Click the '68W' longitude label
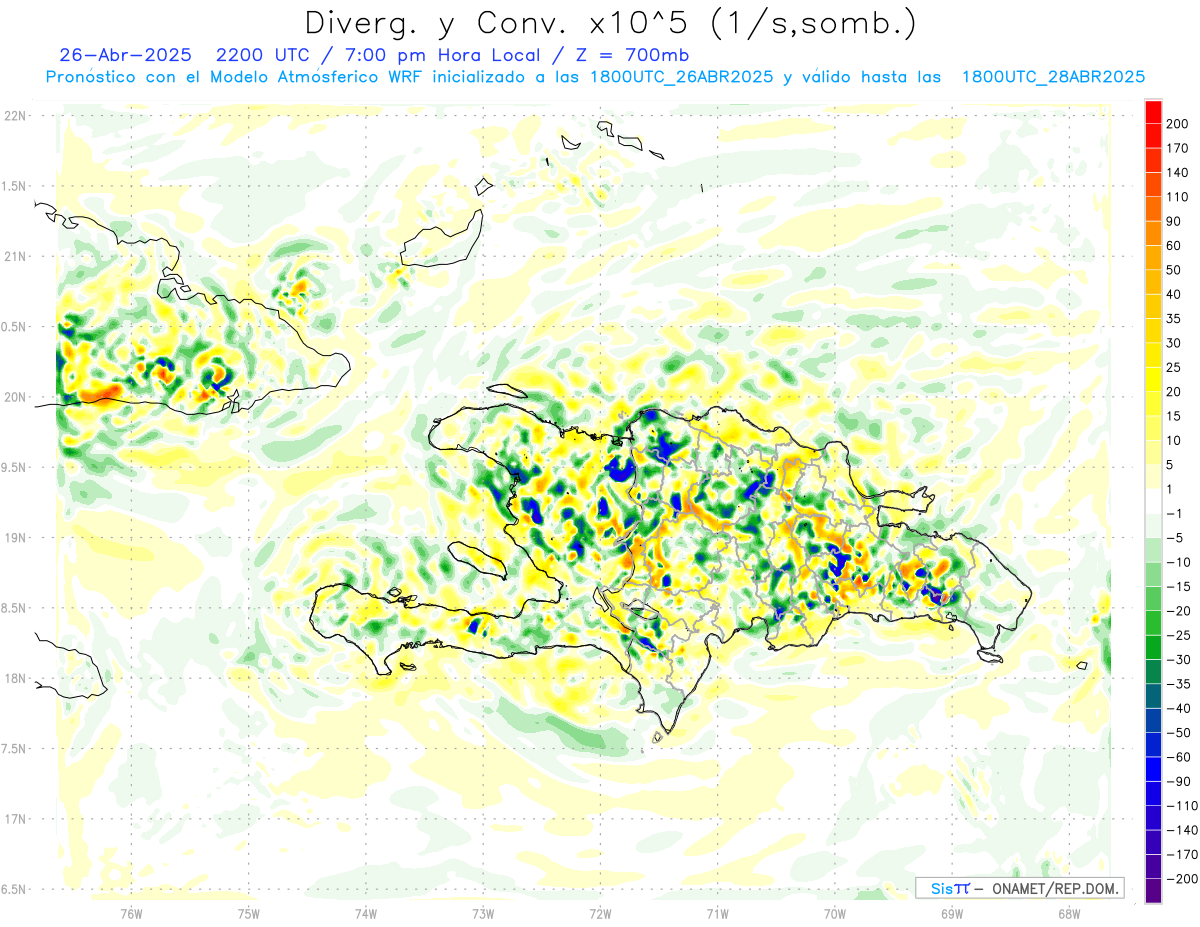This screenshot has width=1200, height=927. (1069, 913)
